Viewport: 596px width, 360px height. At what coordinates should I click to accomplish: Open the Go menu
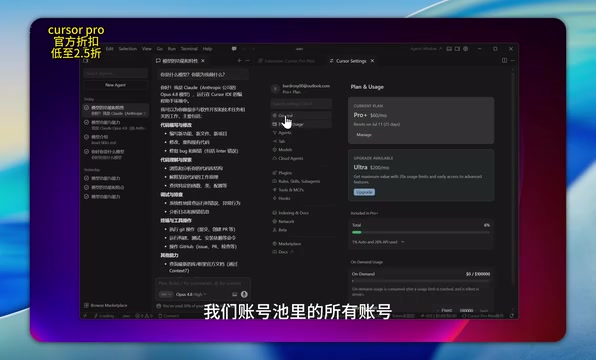[x=160, y=49]
